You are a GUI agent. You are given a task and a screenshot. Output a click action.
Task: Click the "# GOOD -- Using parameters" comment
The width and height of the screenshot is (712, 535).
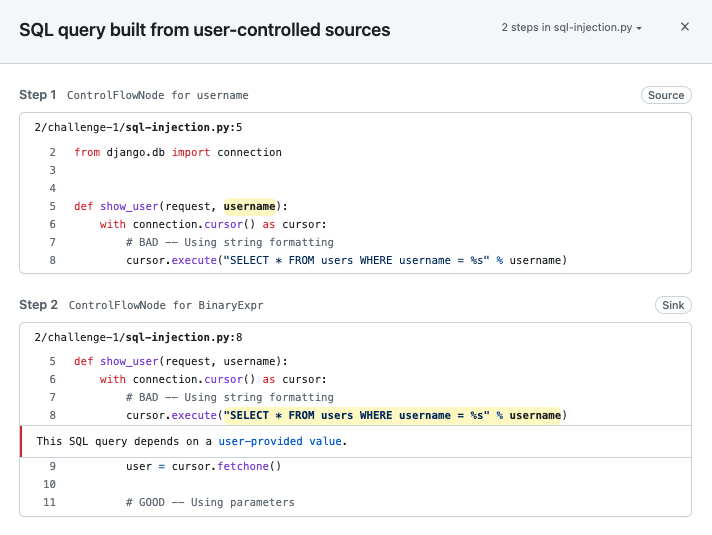pyautogui.click(x=210, y=502)
